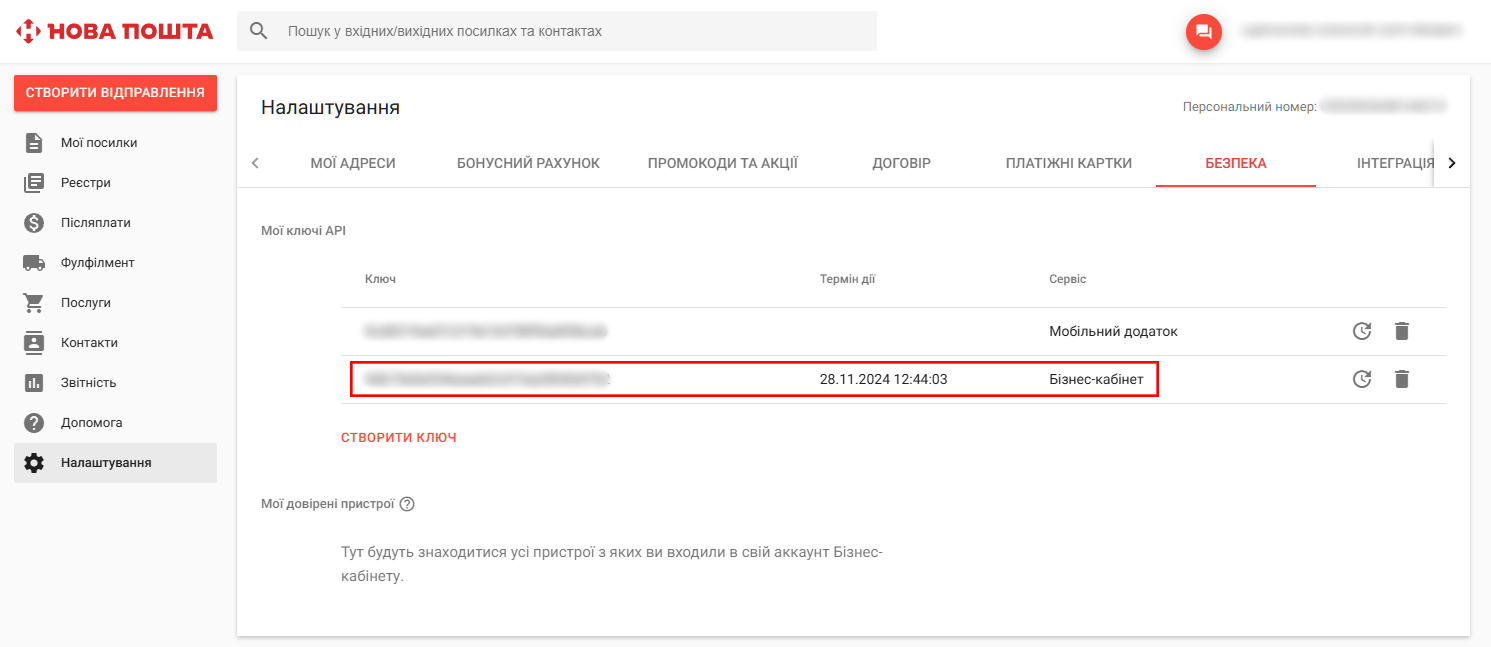Image resolution: width=1491 pixels, height=647 pixels.
Task: Click the Ключ column header
Action: (380, 279)
